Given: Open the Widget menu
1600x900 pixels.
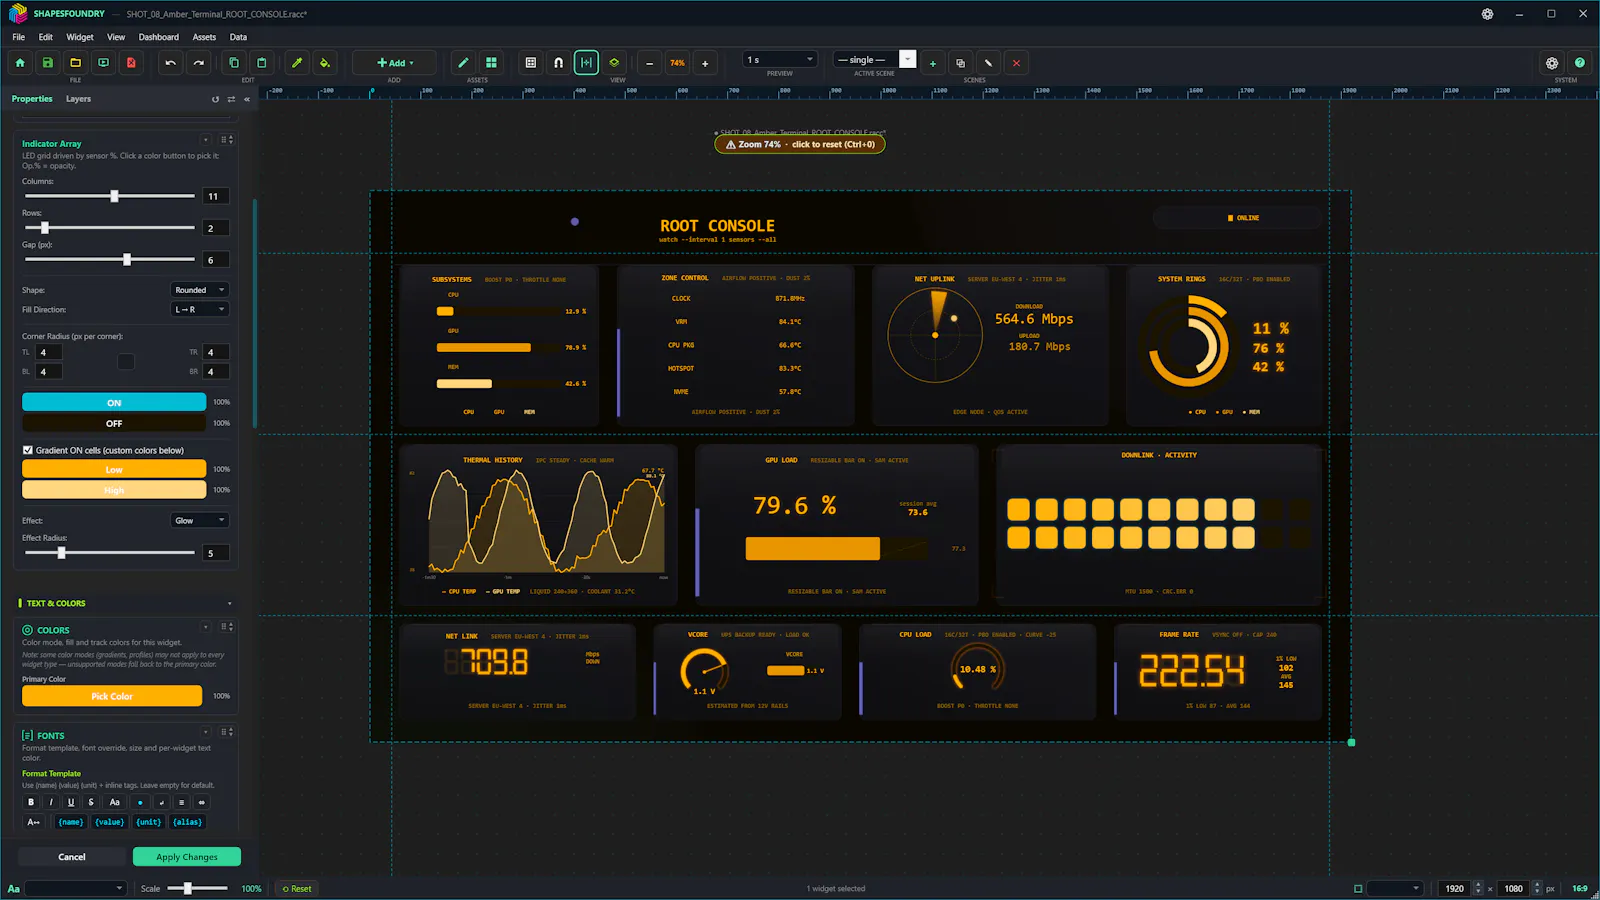Looking at the screenshot, I should click(x=80, y=37).
